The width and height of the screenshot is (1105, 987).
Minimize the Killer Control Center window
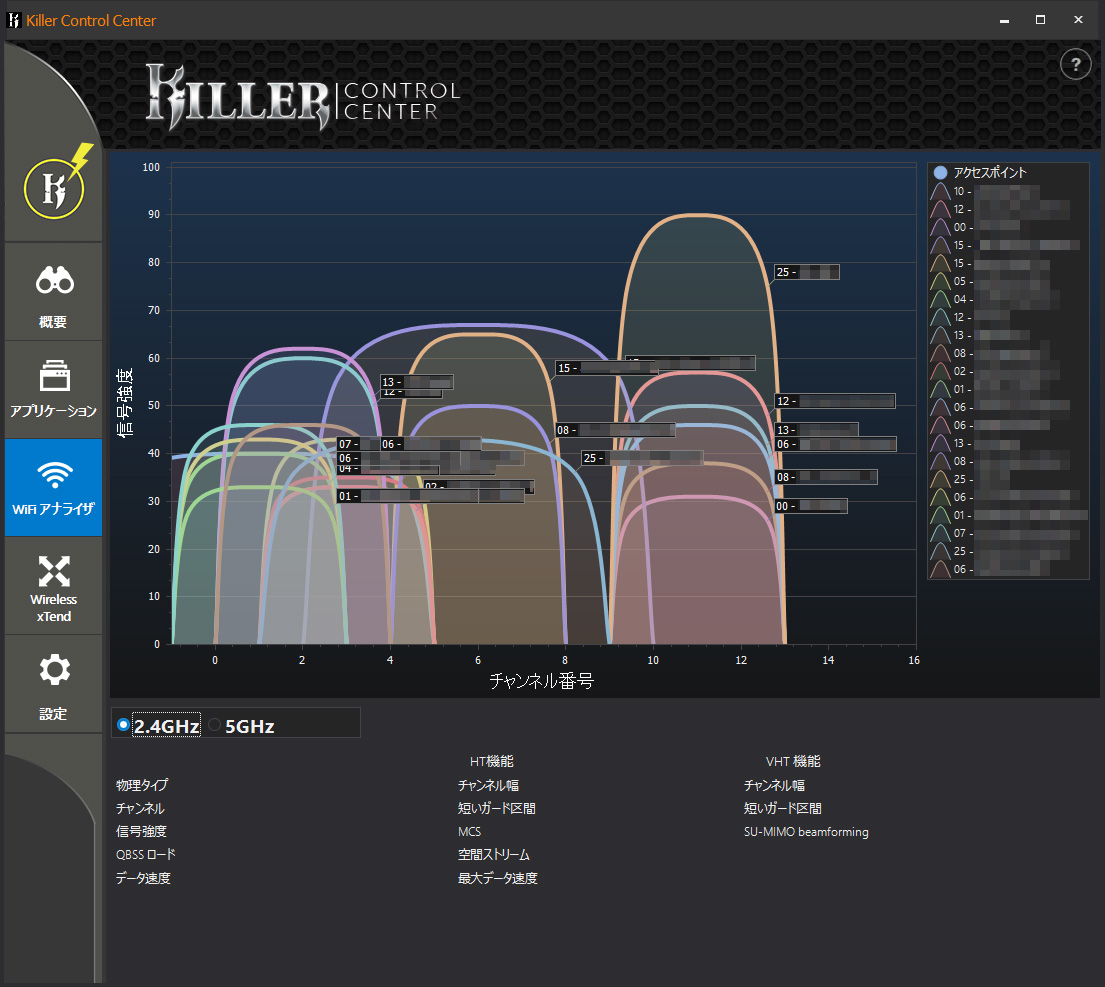point(1004,20)
